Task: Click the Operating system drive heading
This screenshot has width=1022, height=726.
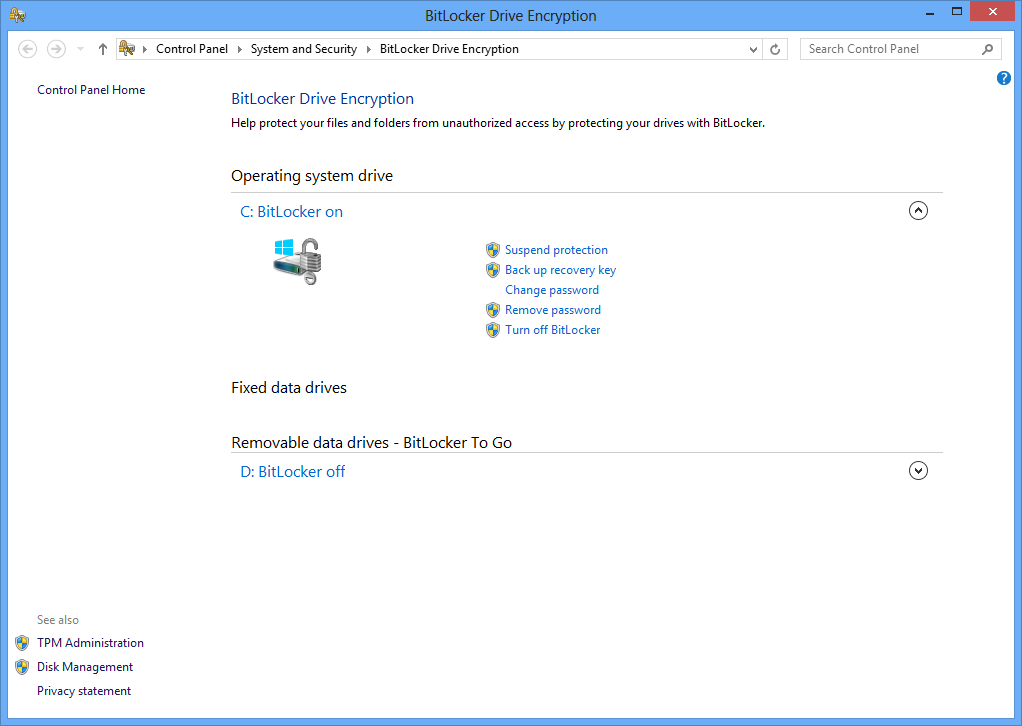Action: coord(312,176)
